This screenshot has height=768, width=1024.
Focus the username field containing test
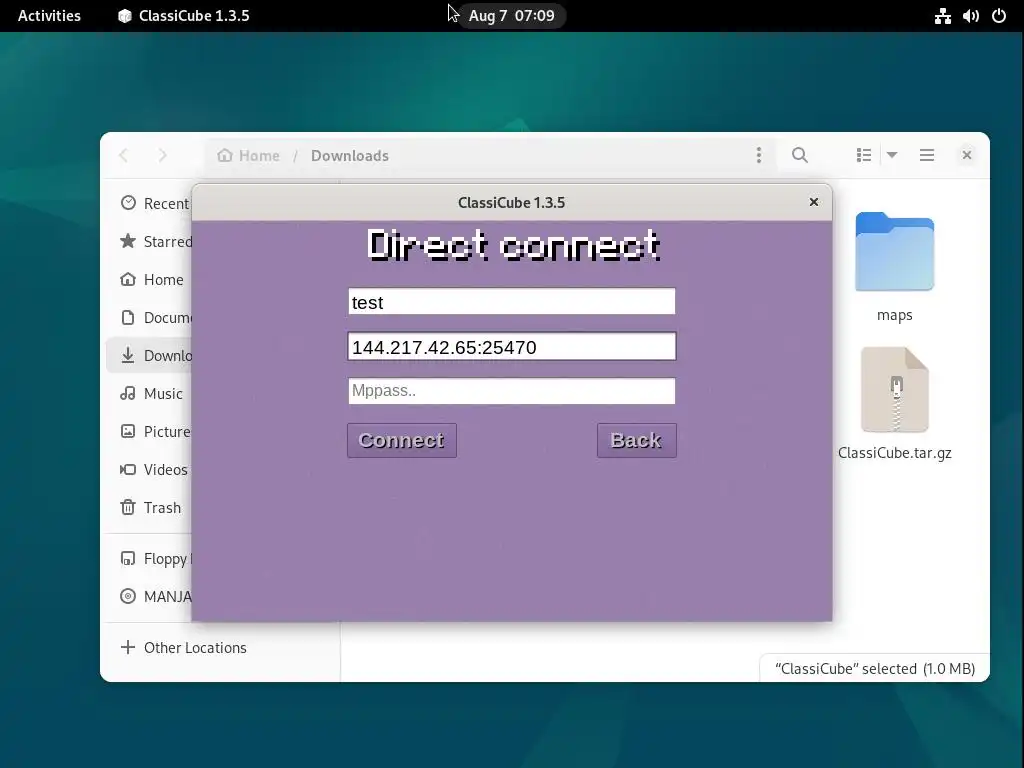(511, 302)
